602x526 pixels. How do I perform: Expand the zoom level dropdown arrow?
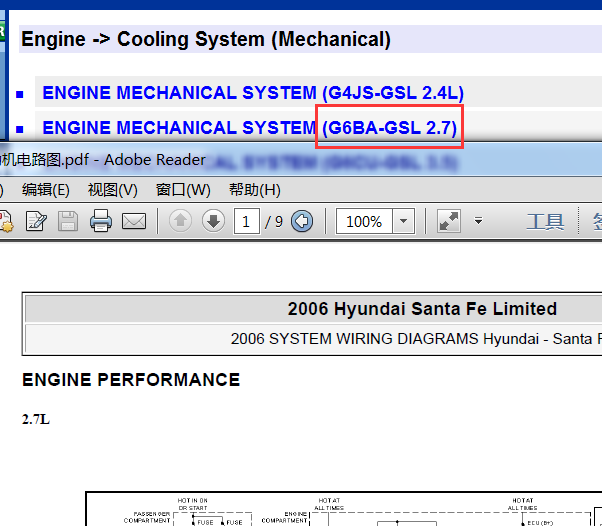404,221
